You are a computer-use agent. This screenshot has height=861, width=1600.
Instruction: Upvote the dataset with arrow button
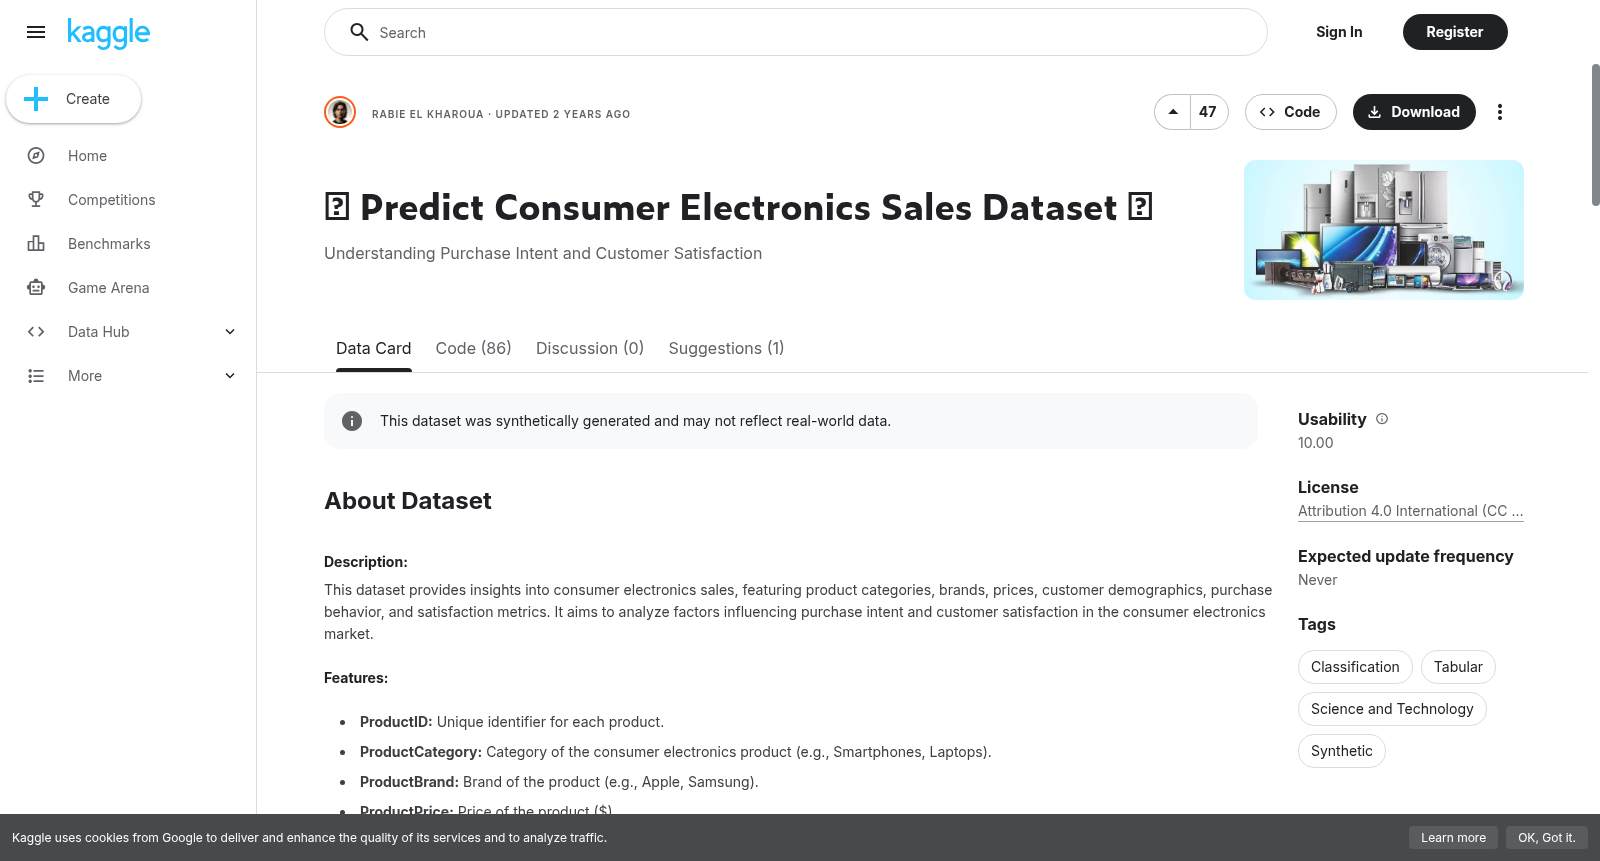[1173, 112]
